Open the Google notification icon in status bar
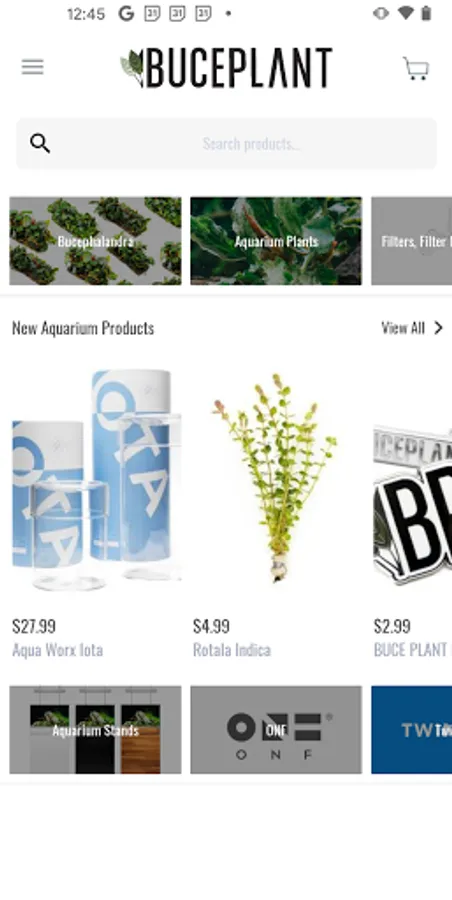452x900 pixels. point(126,14)
